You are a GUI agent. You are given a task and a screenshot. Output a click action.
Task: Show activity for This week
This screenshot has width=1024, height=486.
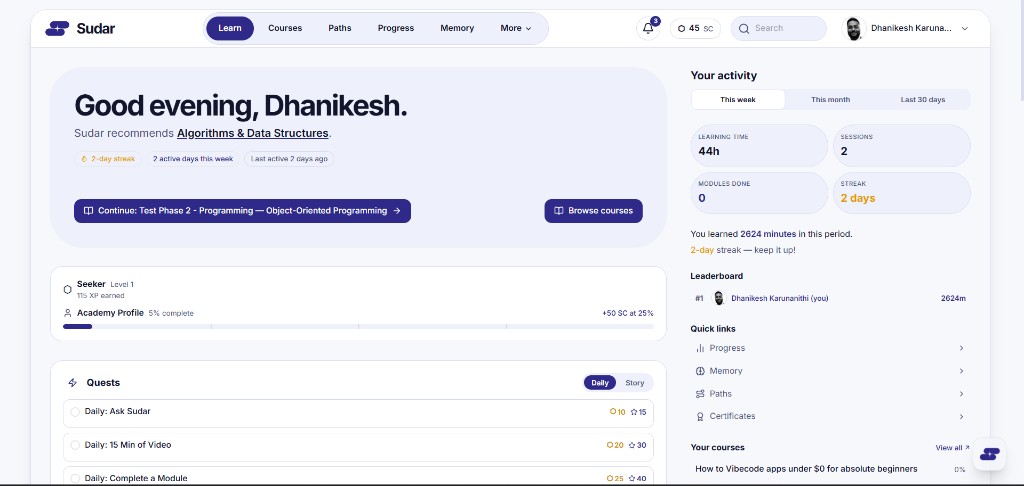tap(738, 99)
